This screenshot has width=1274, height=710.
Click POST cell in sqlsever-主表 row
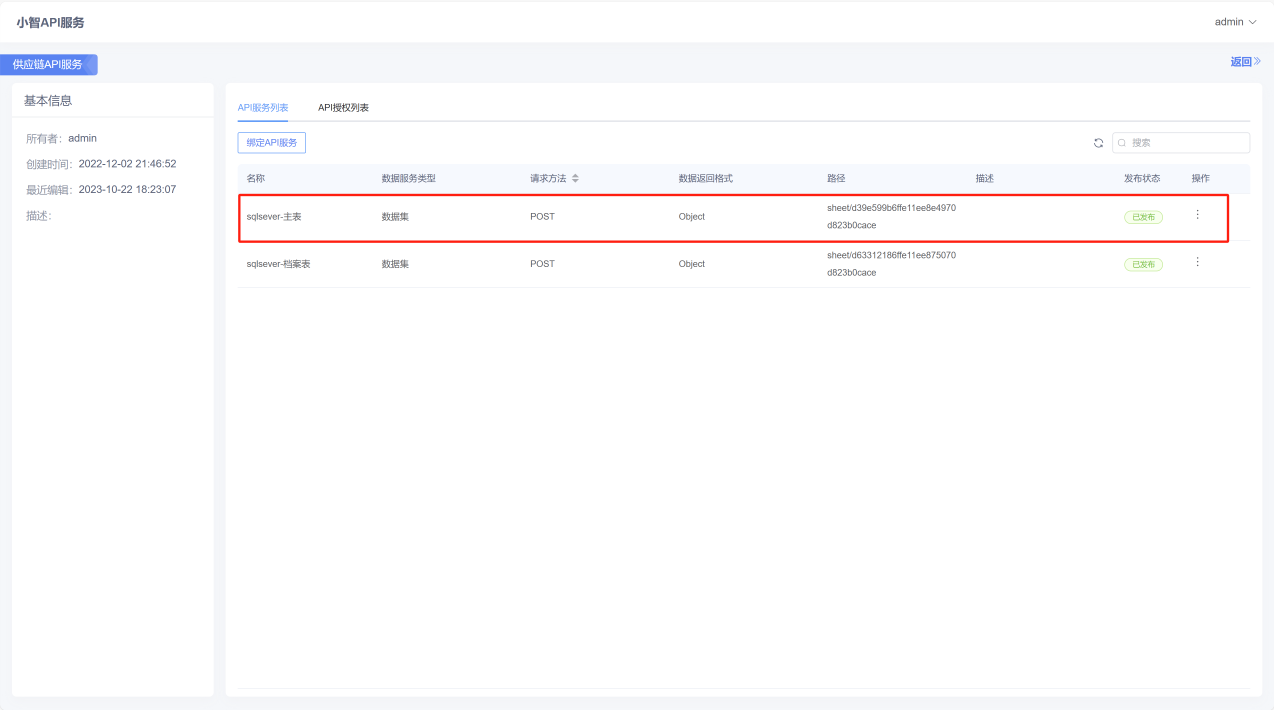(542, 217)
